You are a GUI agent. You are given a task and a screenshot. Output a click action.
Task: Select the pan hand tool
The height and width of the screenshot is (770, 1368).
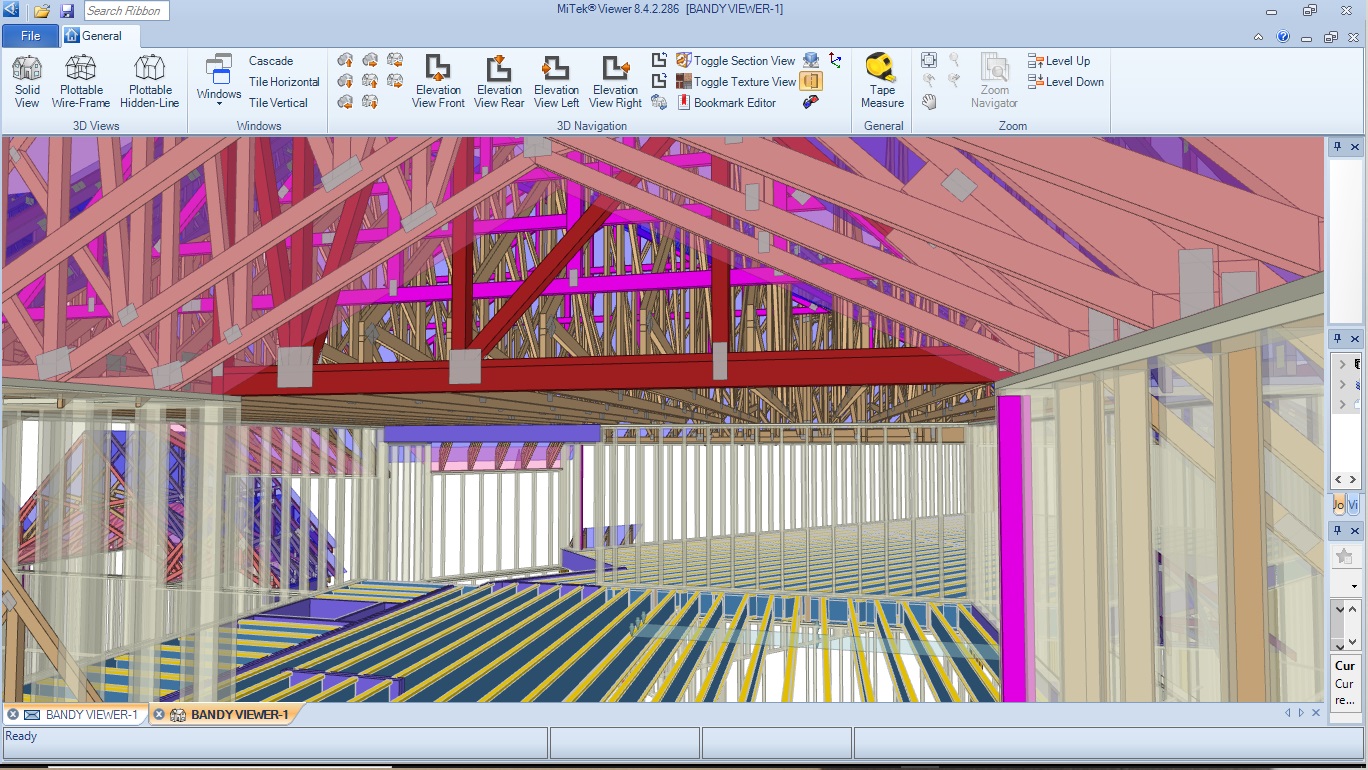(x=929, y=102)
